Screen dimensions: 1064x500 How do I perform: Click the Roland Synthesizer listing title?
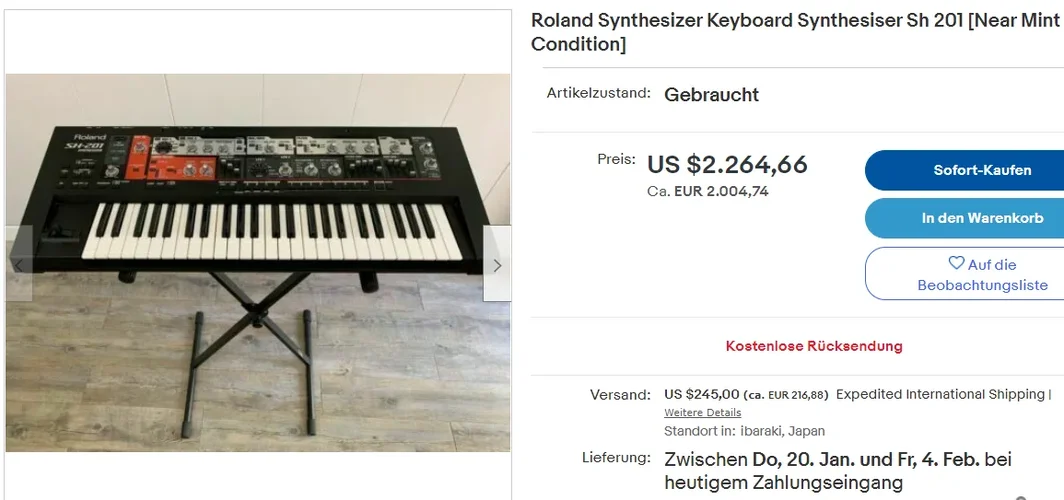pyautogui.click(x=794, y=32)
